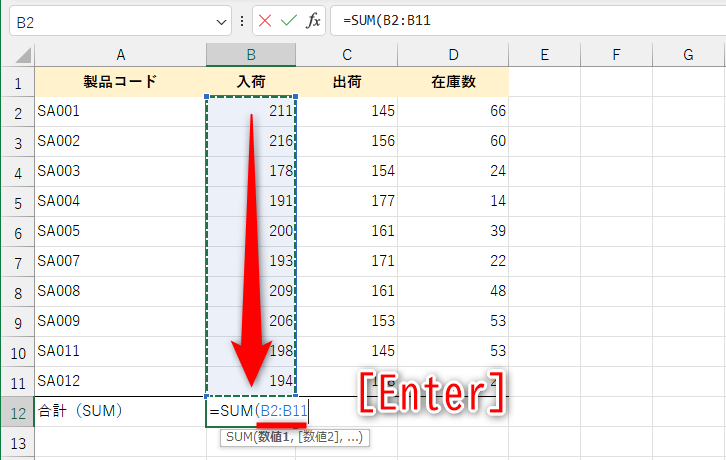Select 在庫数 value 14 in SA004 row
This screenshot has width=726, height=460.
pos(453,201)
